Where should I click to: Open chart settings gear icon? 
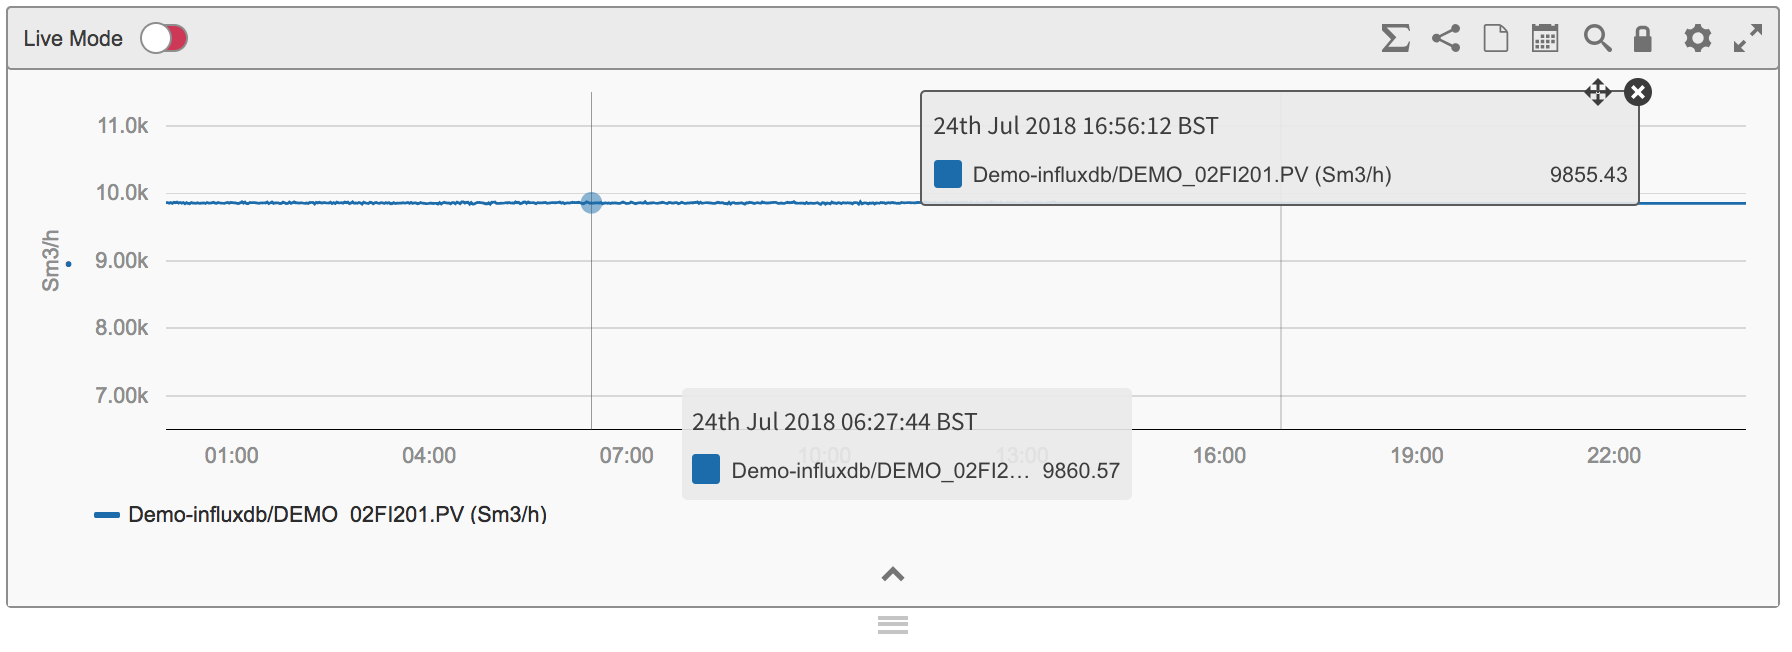click(1697, 39)
